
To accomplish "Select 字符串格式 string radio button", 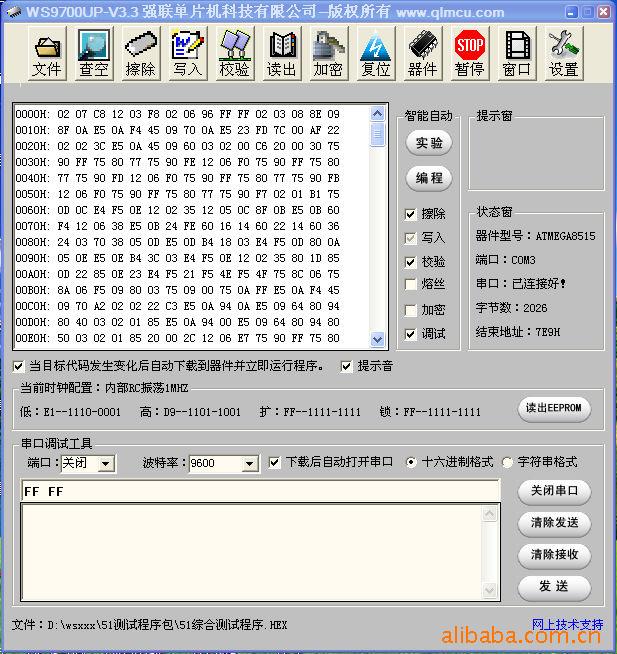I will 507,462.
